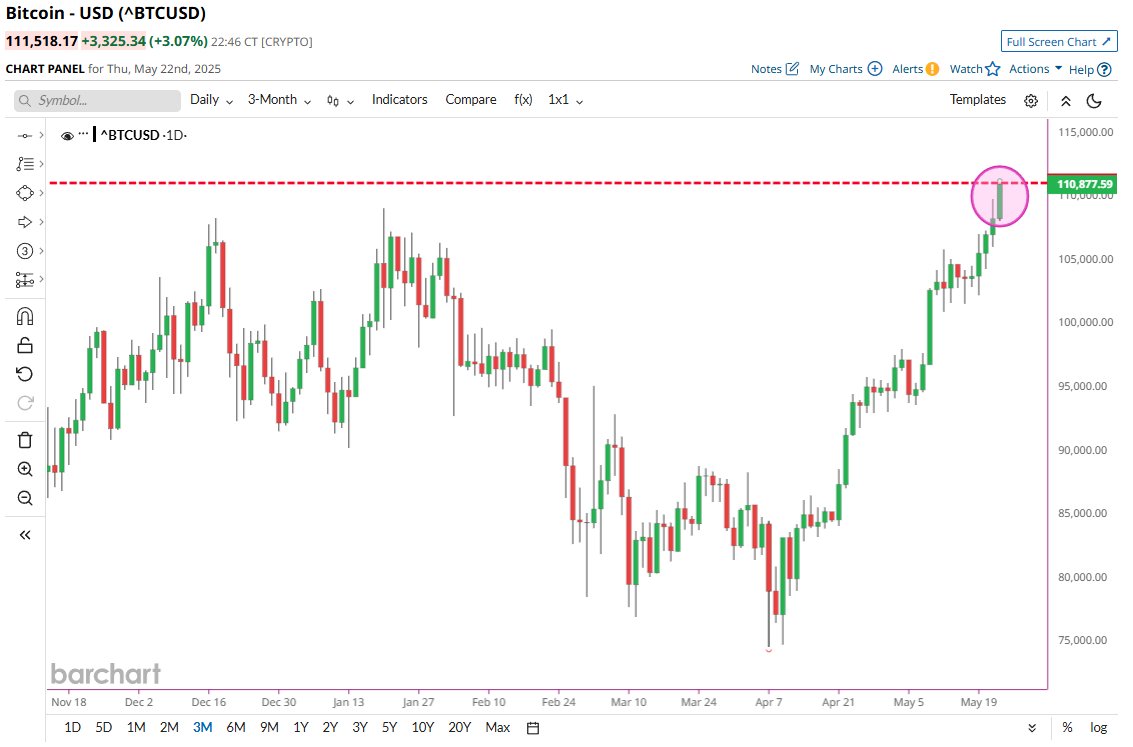
Task: Expand the 3-Month period dropdown
Action: pos(279,100)
